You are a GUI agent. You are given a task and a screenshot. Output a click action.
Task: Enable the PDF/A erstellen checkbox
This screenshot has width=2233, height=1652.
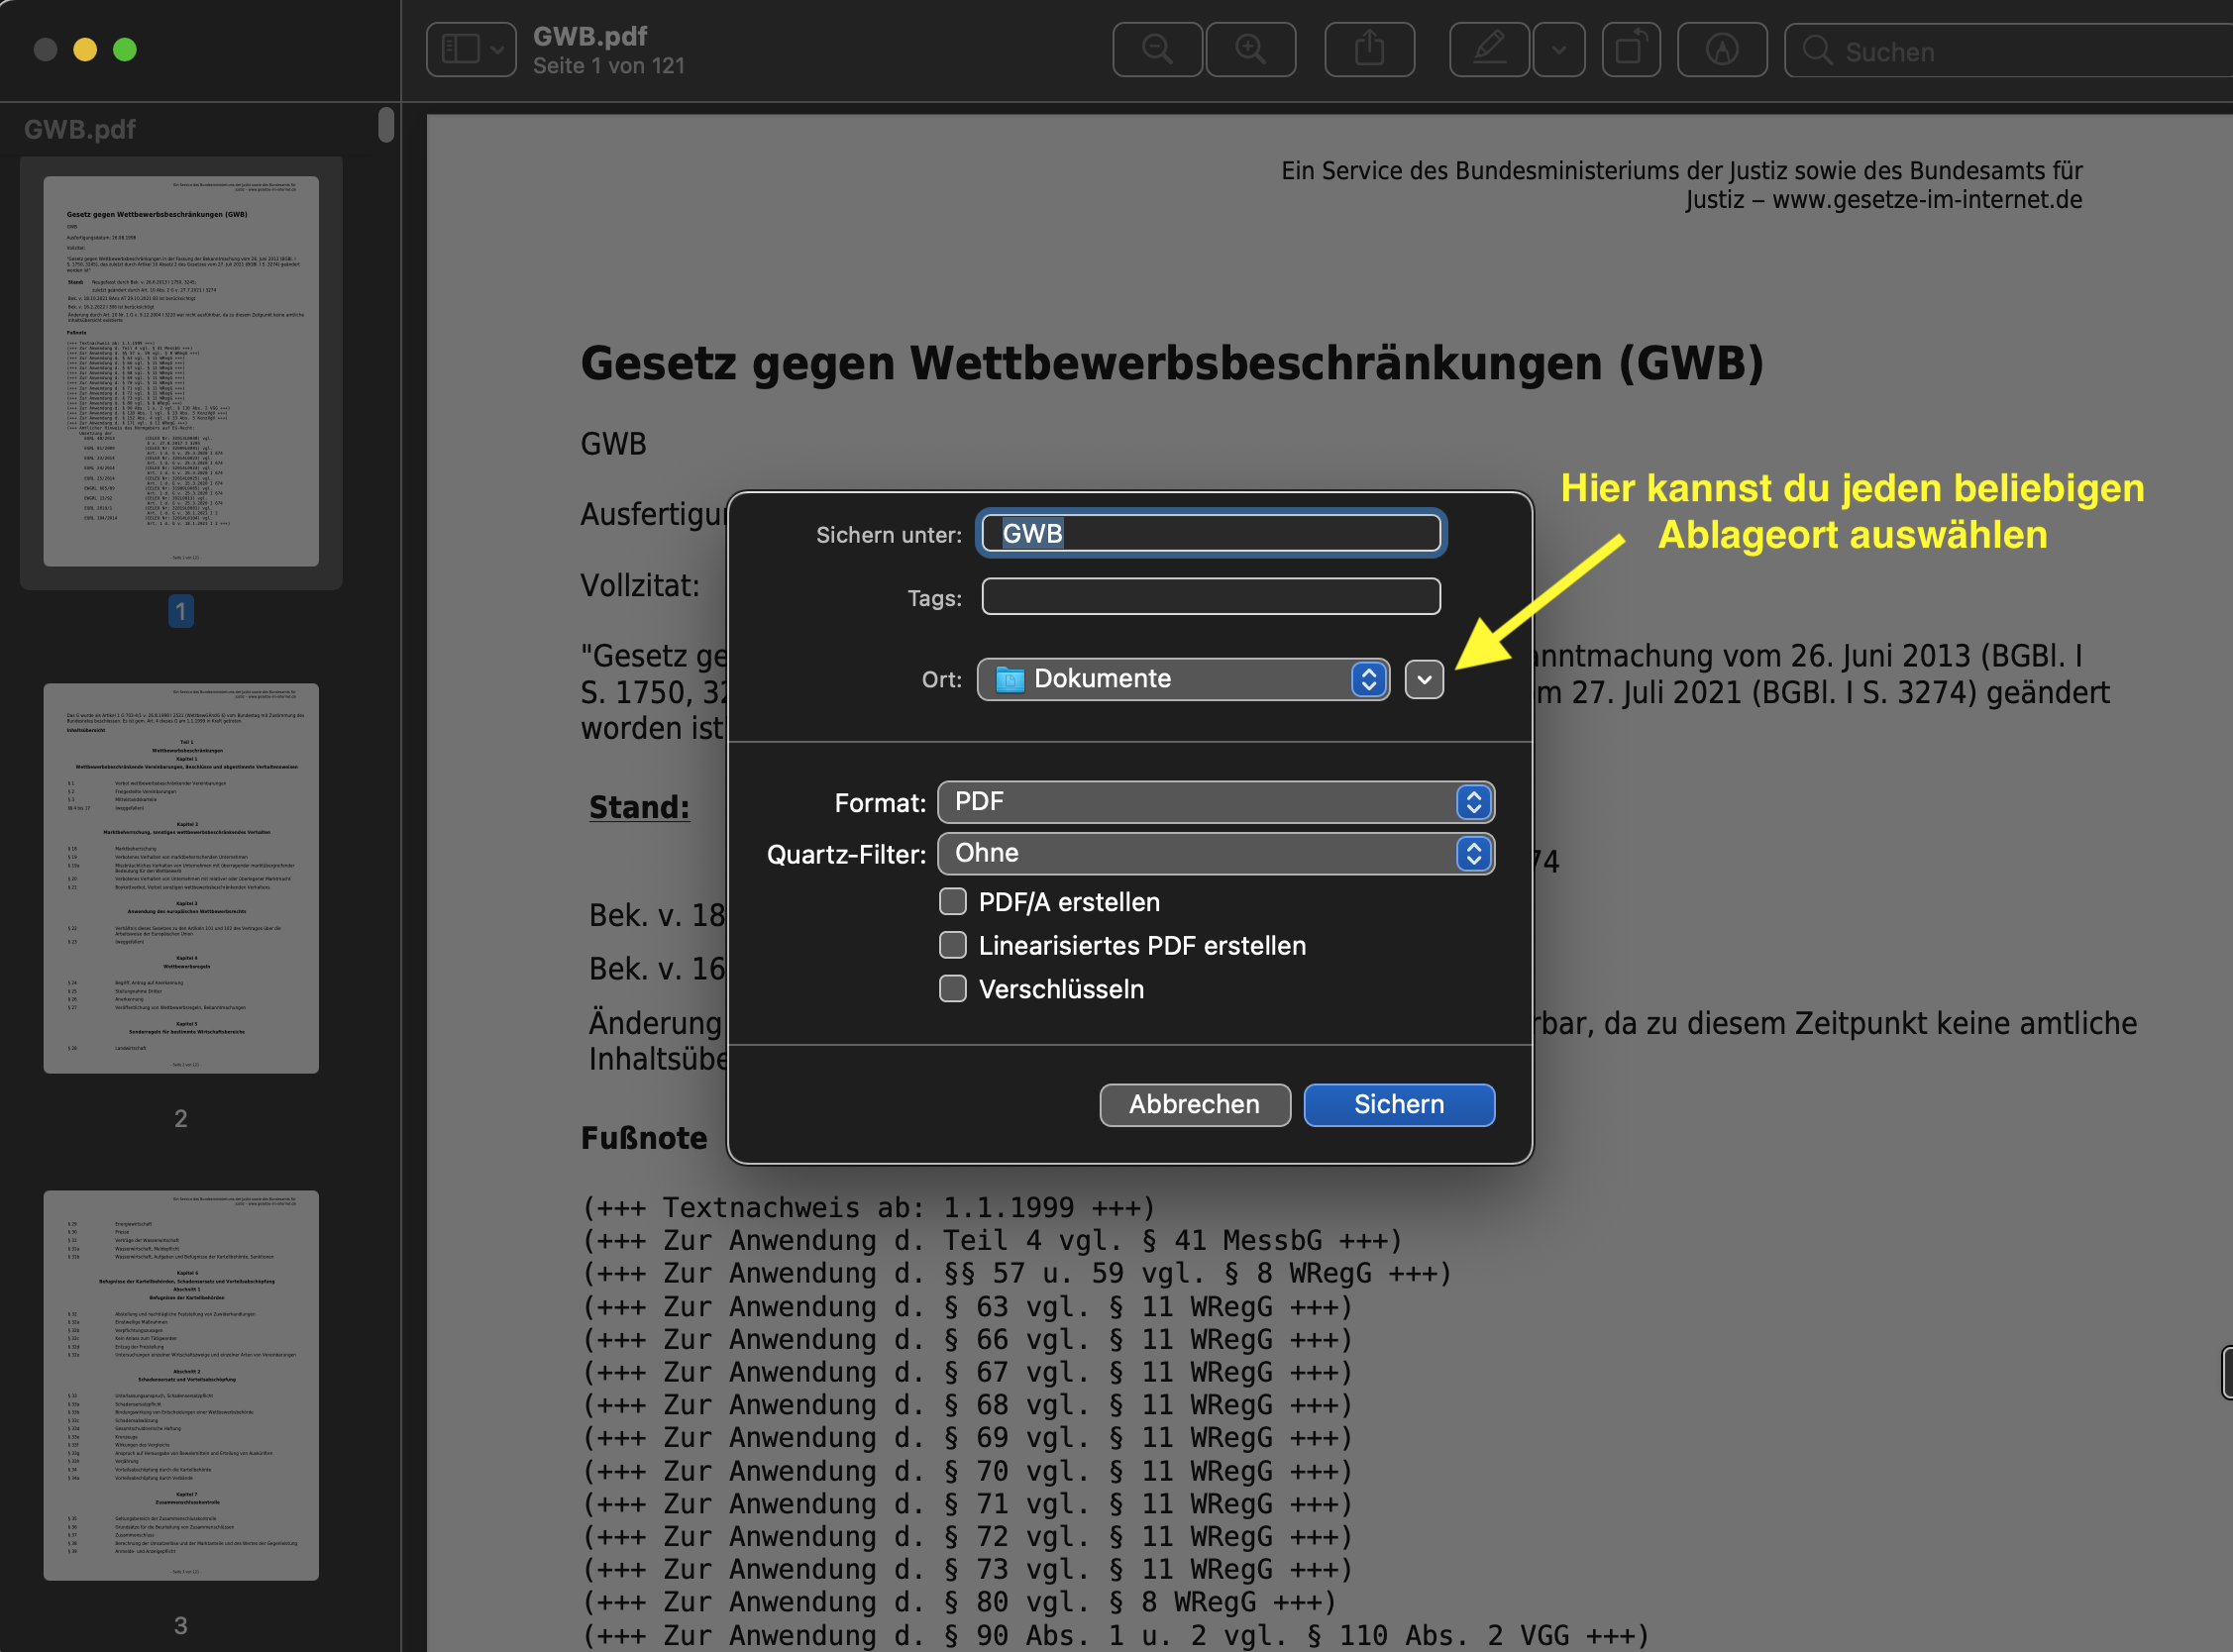(953, 902)
